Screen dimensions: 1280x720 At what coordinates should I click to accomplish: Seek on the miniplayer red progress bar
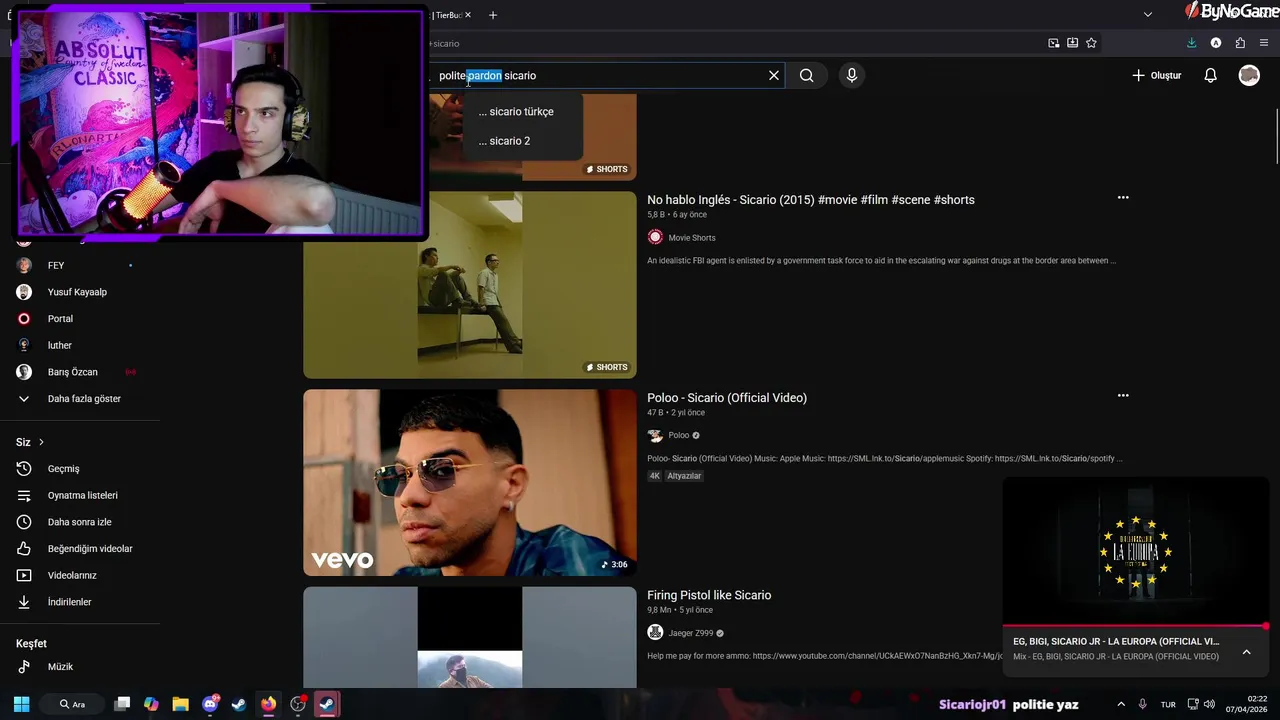point(1136,627)
